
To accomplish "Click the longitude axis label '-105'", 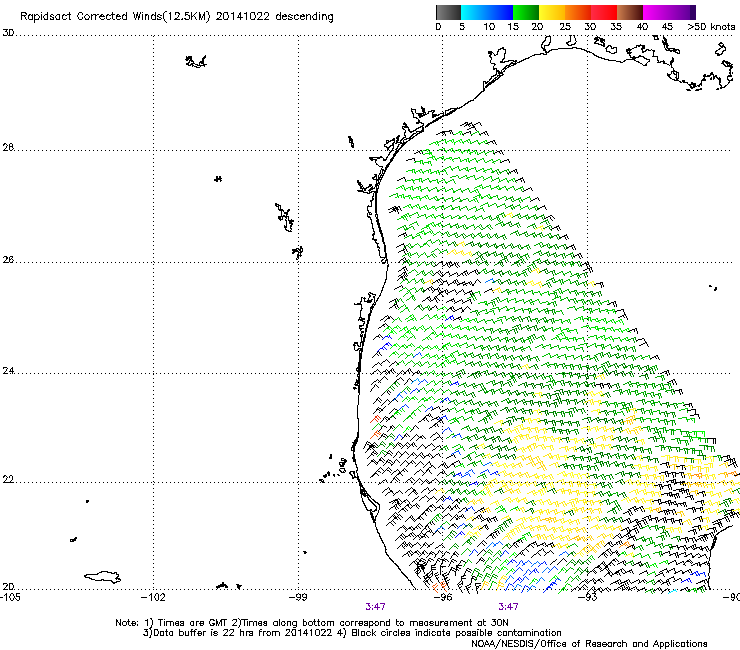I will 10,597.
